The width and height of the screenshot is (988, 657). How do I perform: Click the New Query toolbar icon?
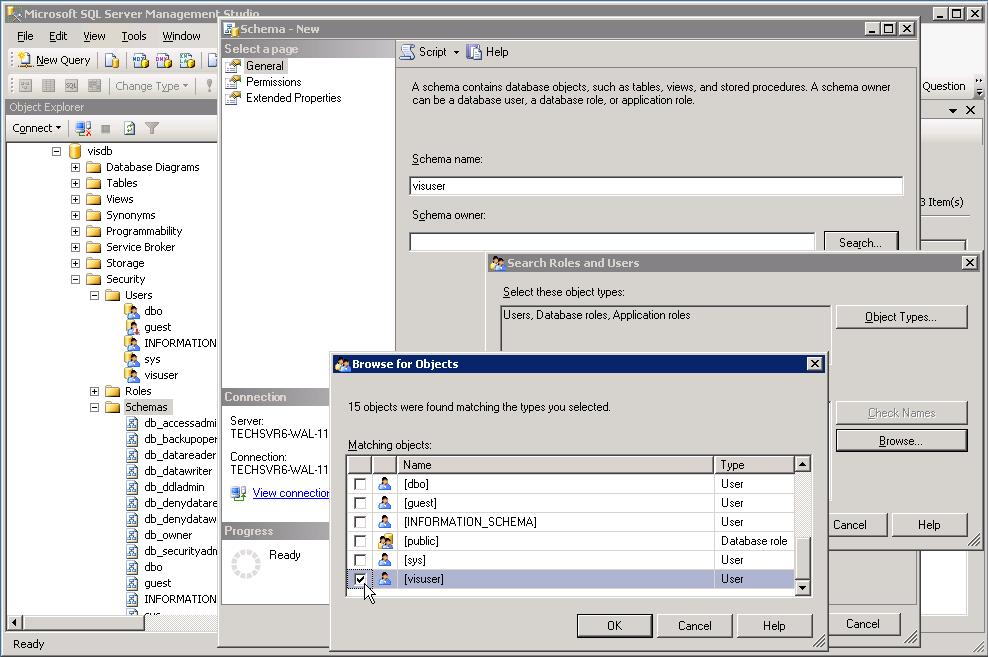[x=25, y=60]
